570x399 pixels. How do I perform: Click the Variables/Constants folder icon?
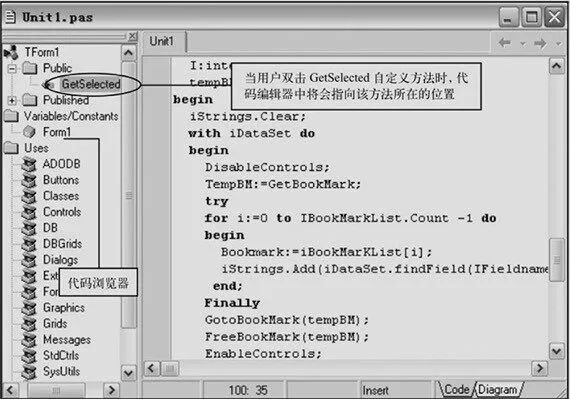coord(11,116)
